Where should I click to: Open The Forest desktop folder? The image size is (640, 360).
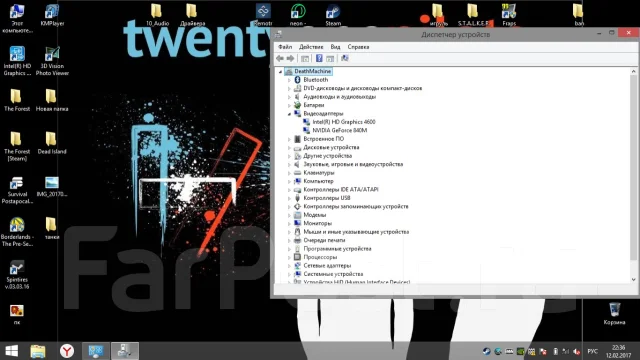[x=17, y=100]
